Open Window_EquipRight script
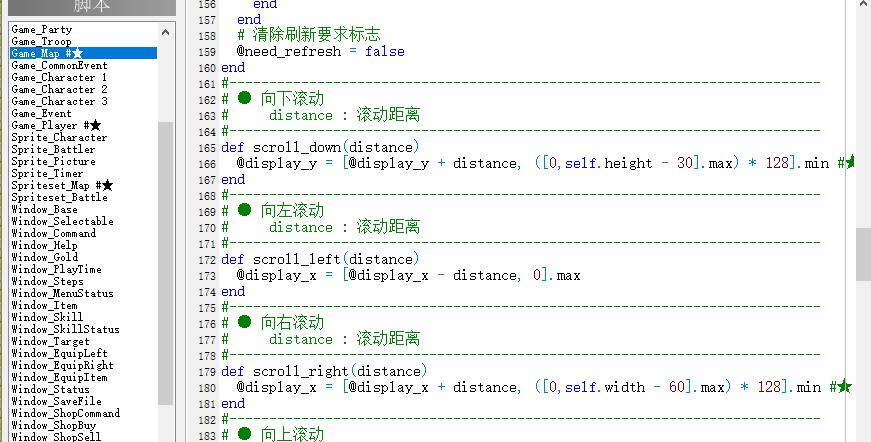This screenshot has width=871, height=442. click(62, 365)
